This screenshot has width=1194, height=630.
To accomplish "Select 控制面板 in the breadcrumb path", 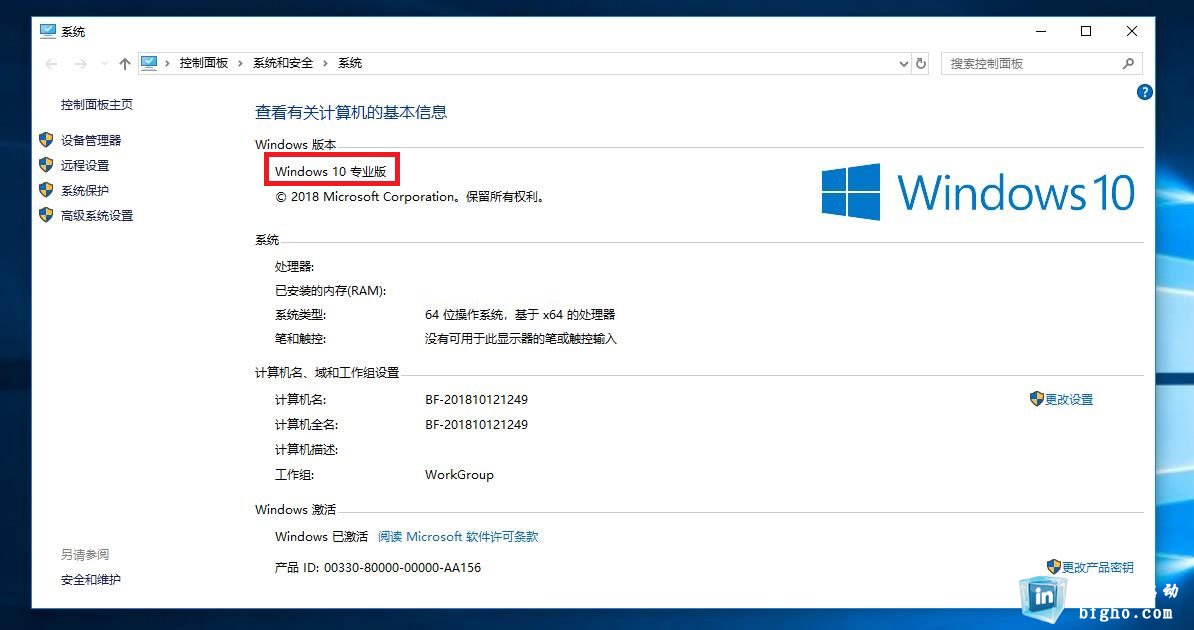I will (x=204, y=63).
